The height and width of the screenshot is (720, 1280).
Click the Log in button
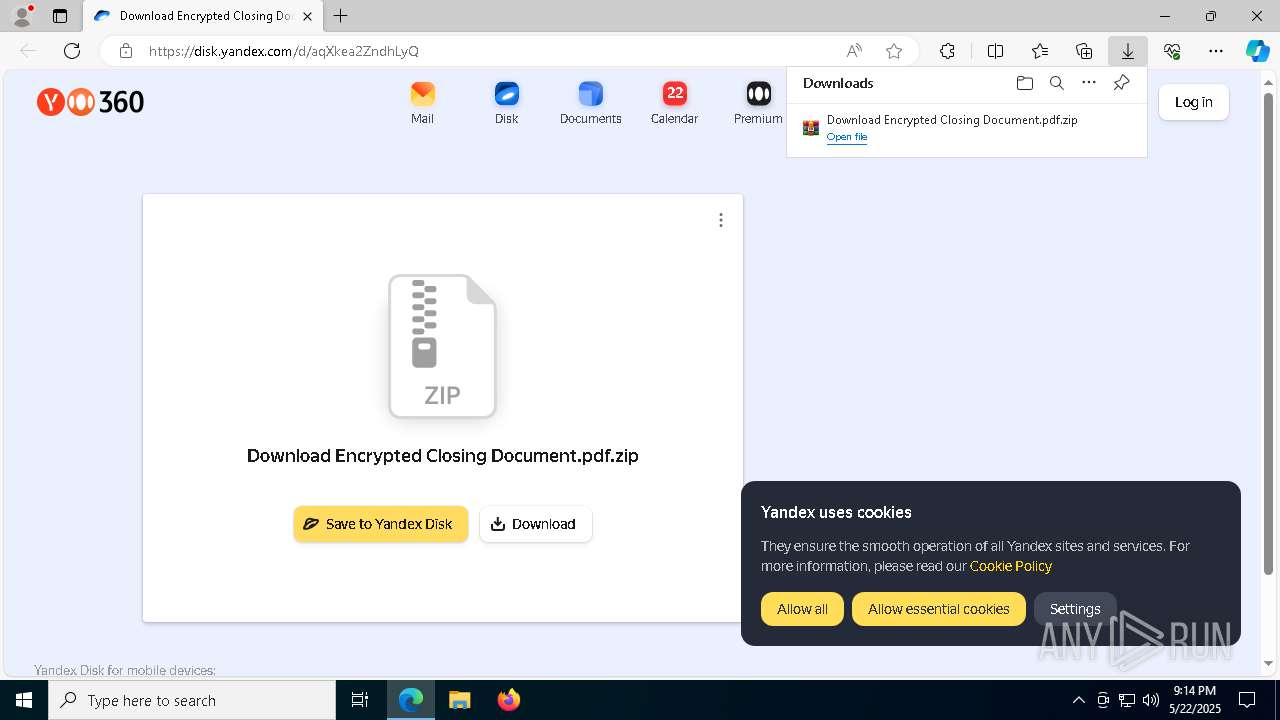coord(1193,102)
